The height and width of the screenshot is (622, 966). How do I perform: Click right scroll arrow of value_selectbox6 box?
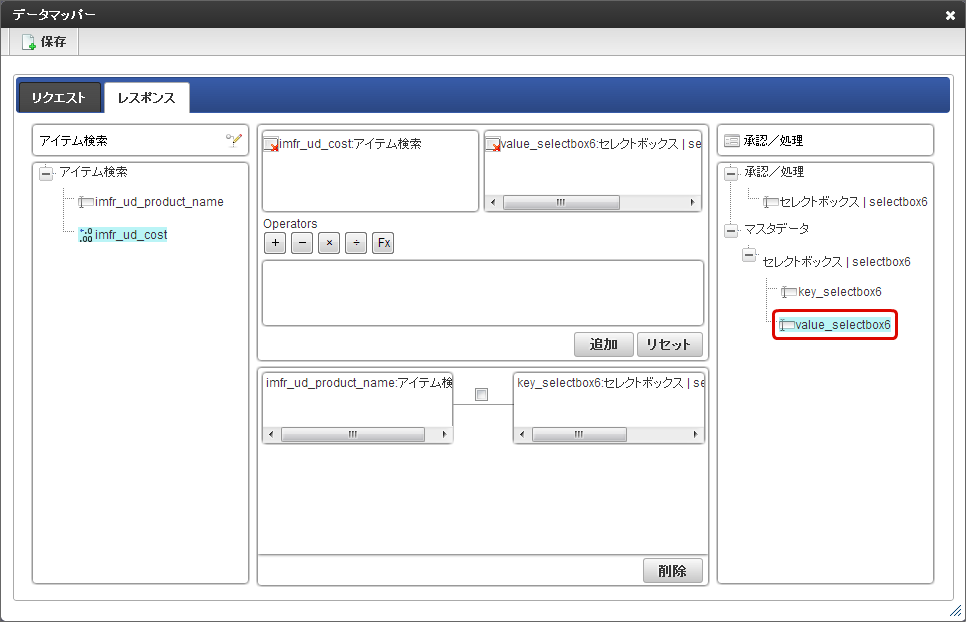pos(692,203)
